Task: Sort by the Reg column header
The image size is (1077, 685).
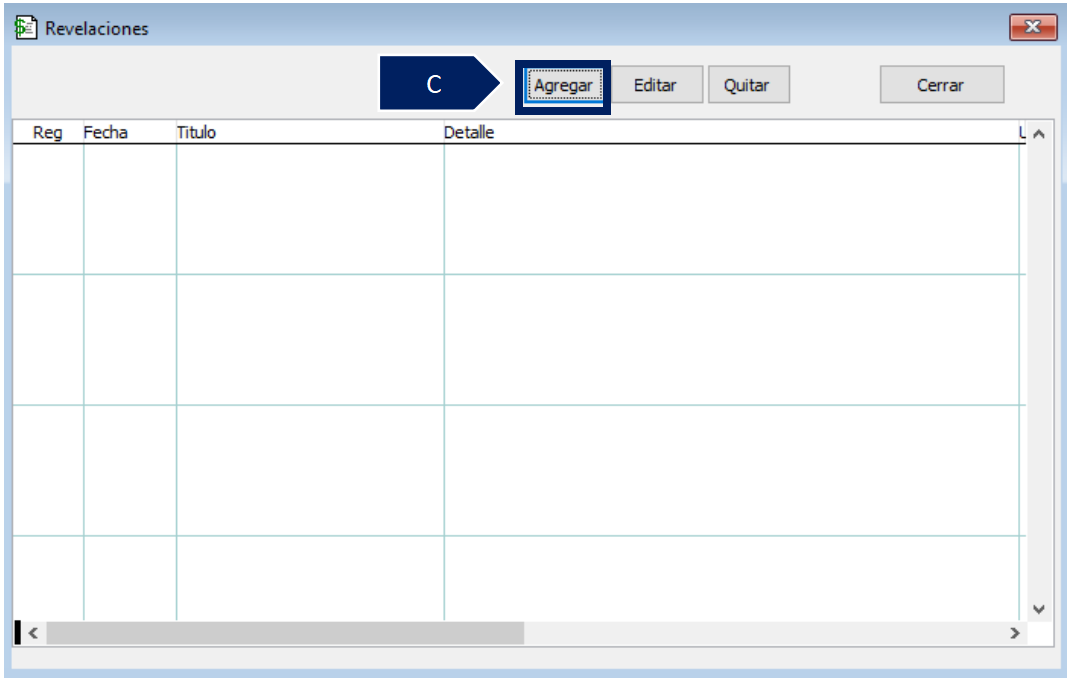Action: [48, 132]
